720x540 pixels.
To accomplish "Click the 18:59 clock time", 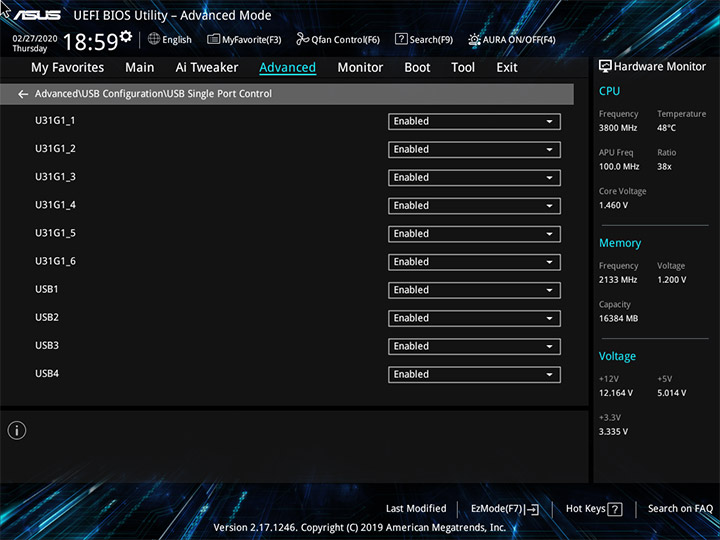I will [90, 42].
